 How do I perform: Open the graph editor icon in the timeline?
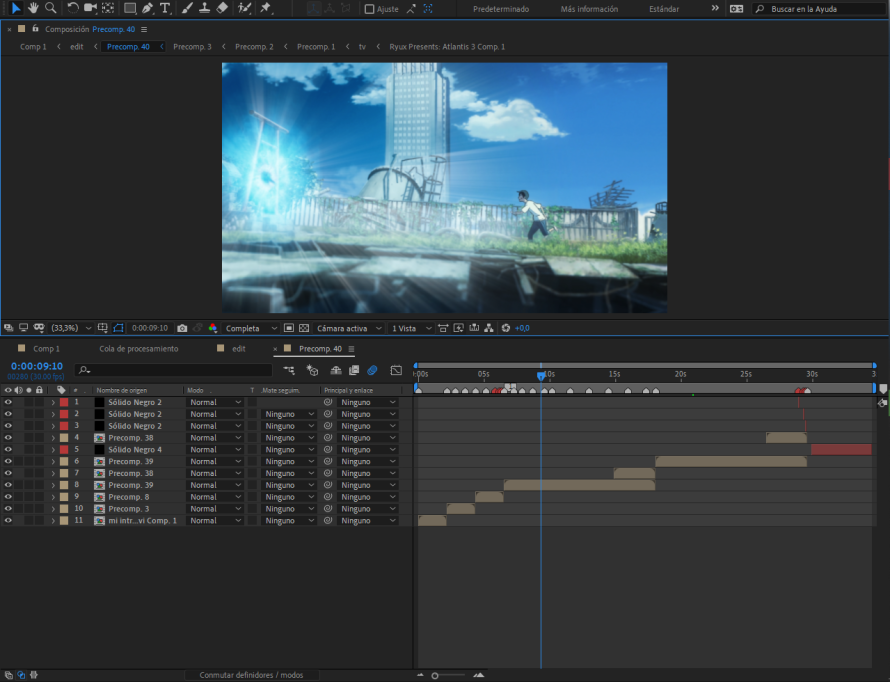(396, 370)
